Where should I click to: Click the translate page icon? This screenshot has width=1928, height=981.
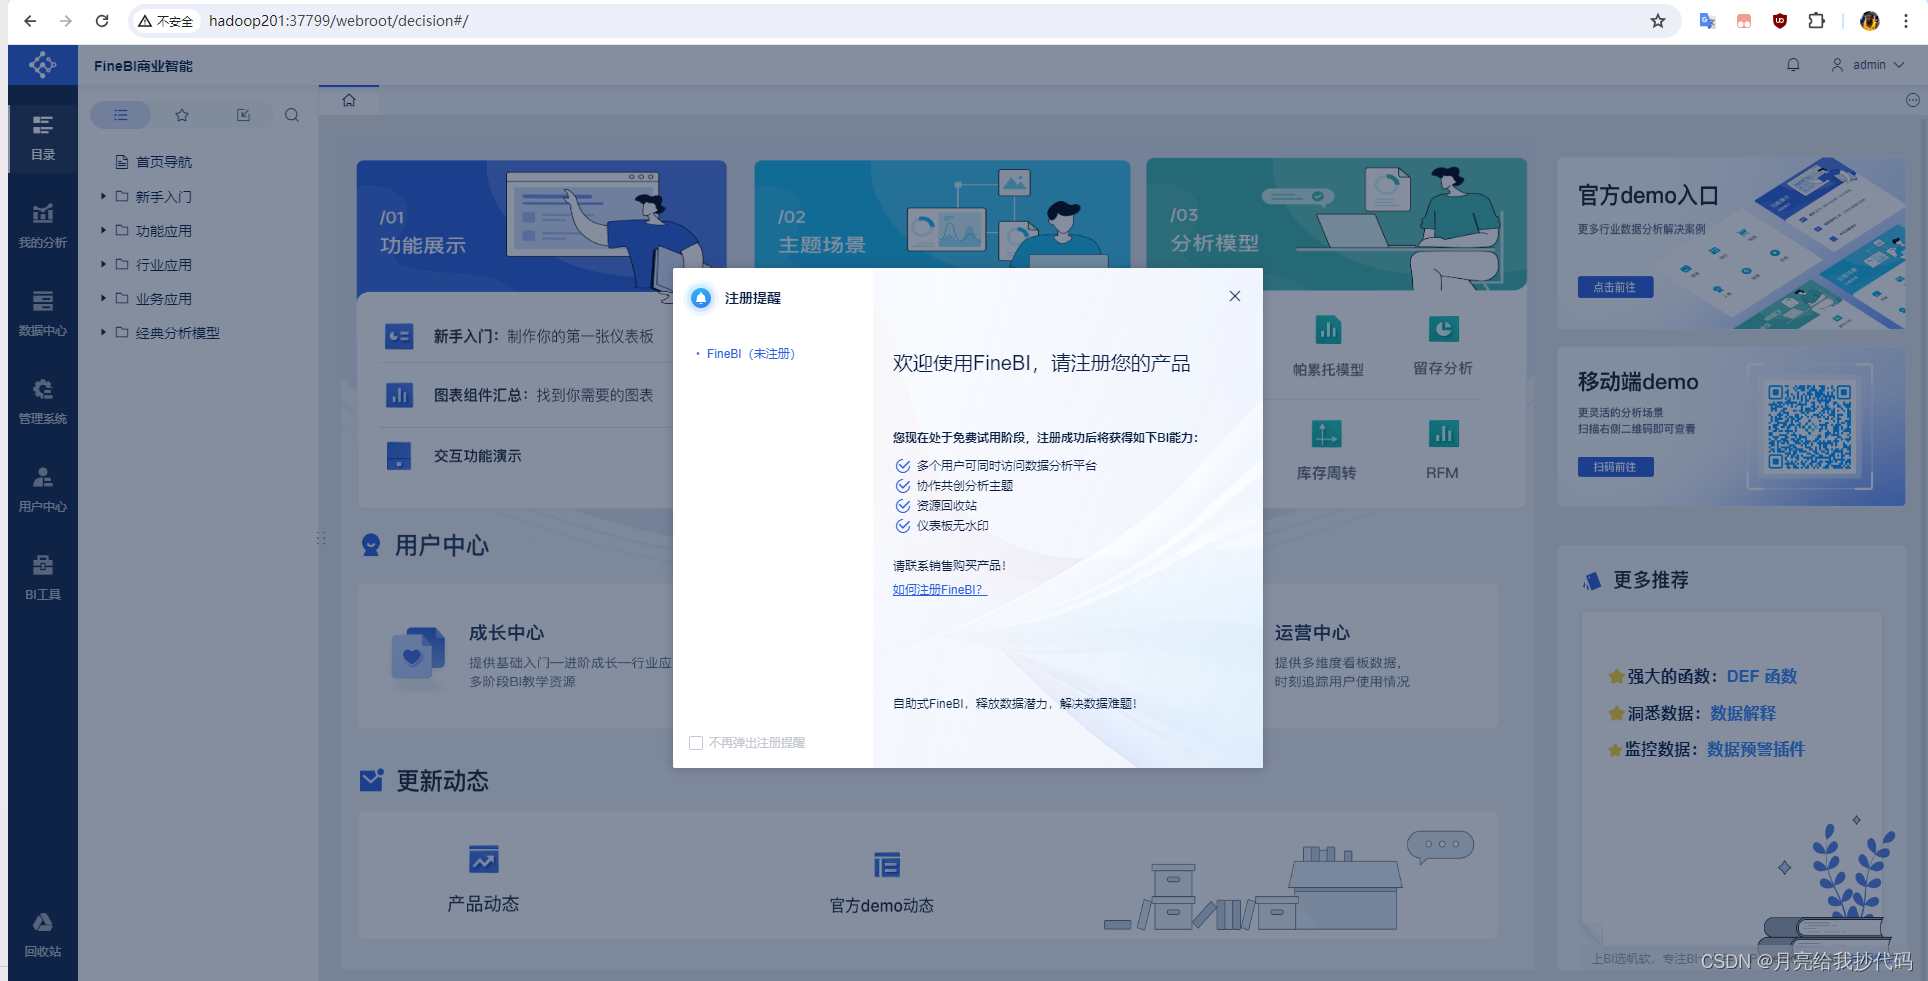tap(1707, 21)
